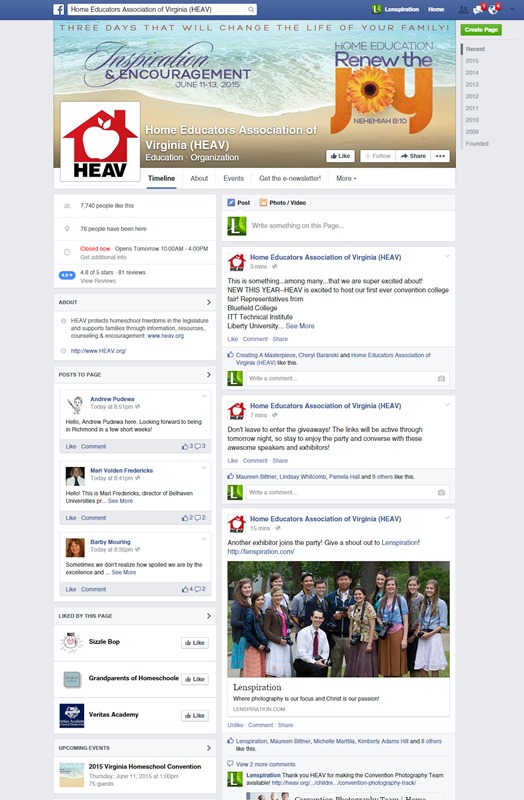Jump to 2012 on the timeline
The image size is (524, 800).
tap(472, 96)
